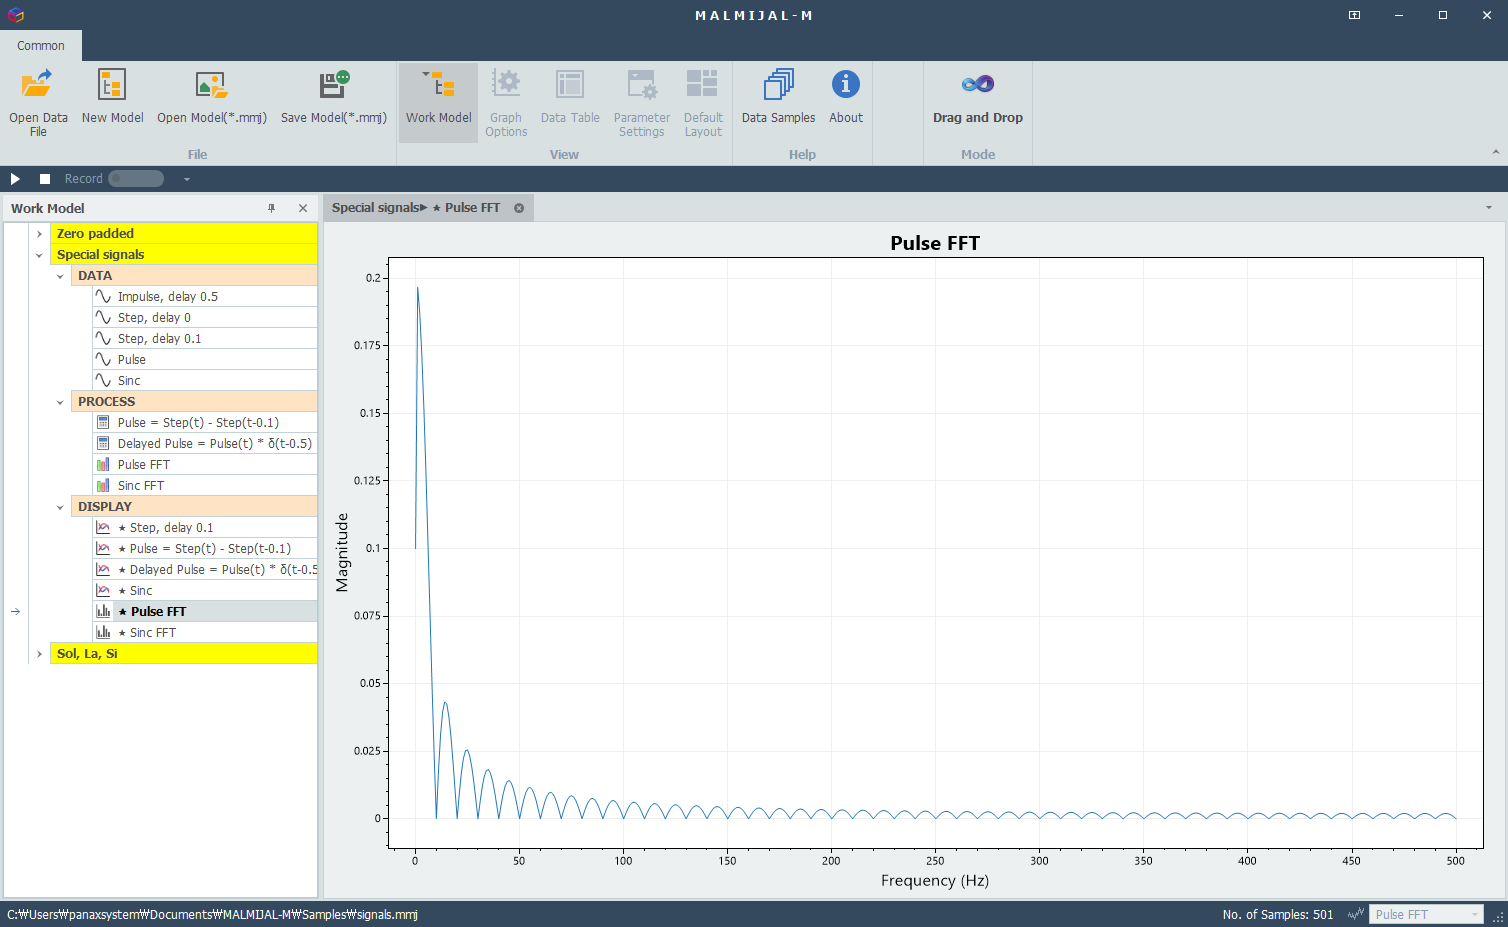The width and height of the screenshot is (1508, 927).
Task: Open ★ Delayed Pulse display item
Action: [x=205, y=570]
